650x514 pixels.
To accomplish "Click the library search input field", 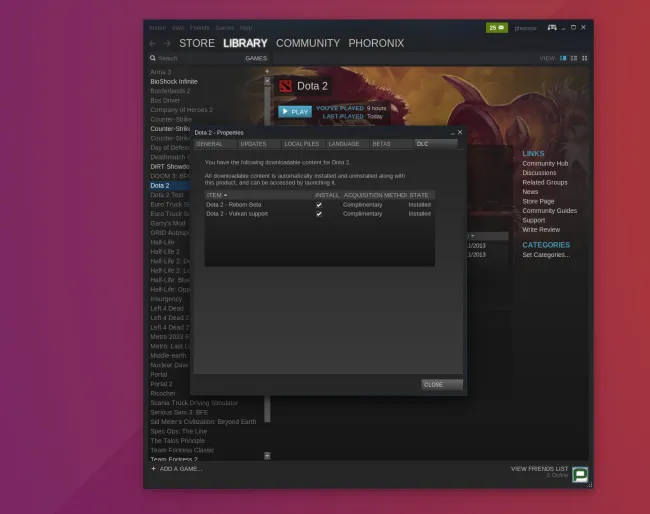I will [195, 58].
